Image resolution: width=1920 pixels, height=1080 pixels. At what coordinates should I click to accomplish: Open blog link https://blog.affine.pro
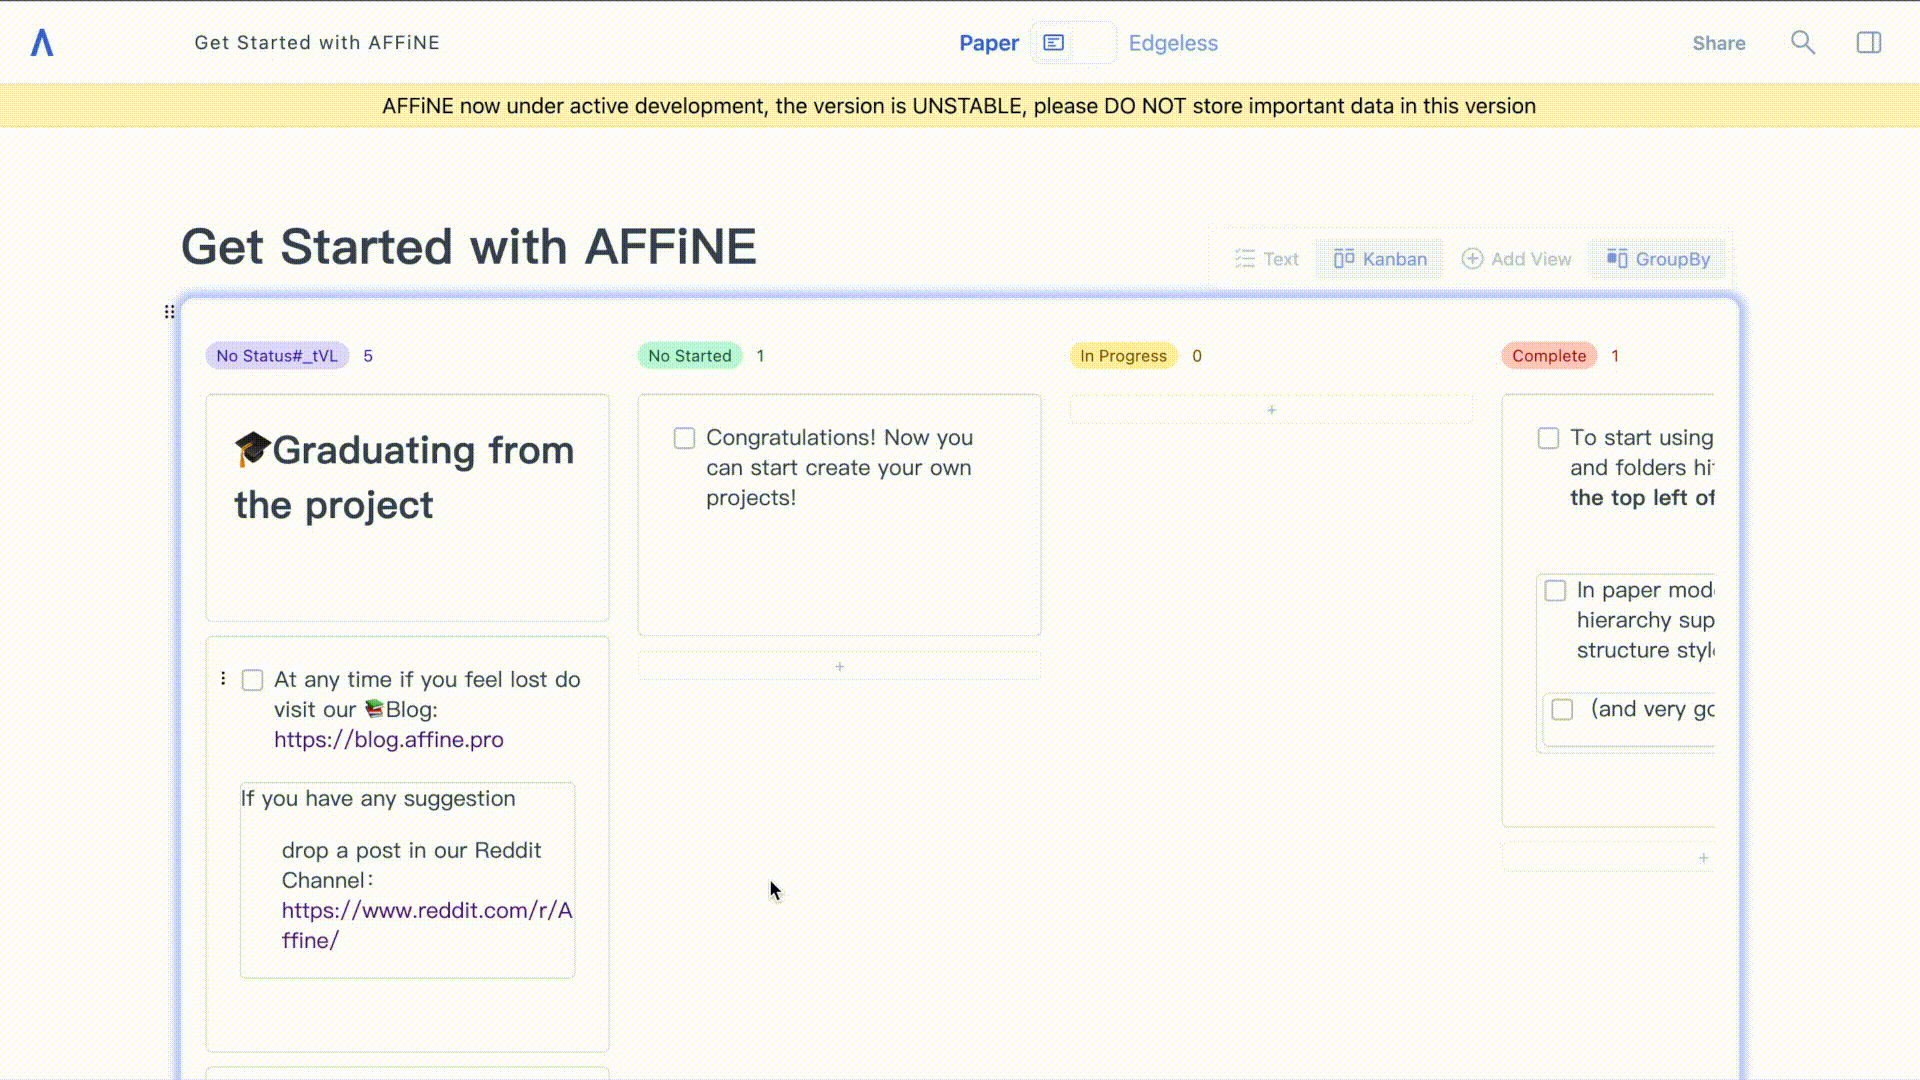point(388,738)
